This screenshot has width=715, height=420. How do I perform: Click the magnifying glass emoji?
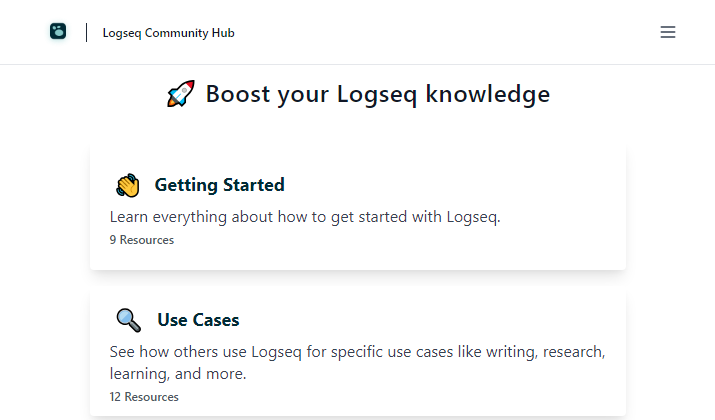129,320
